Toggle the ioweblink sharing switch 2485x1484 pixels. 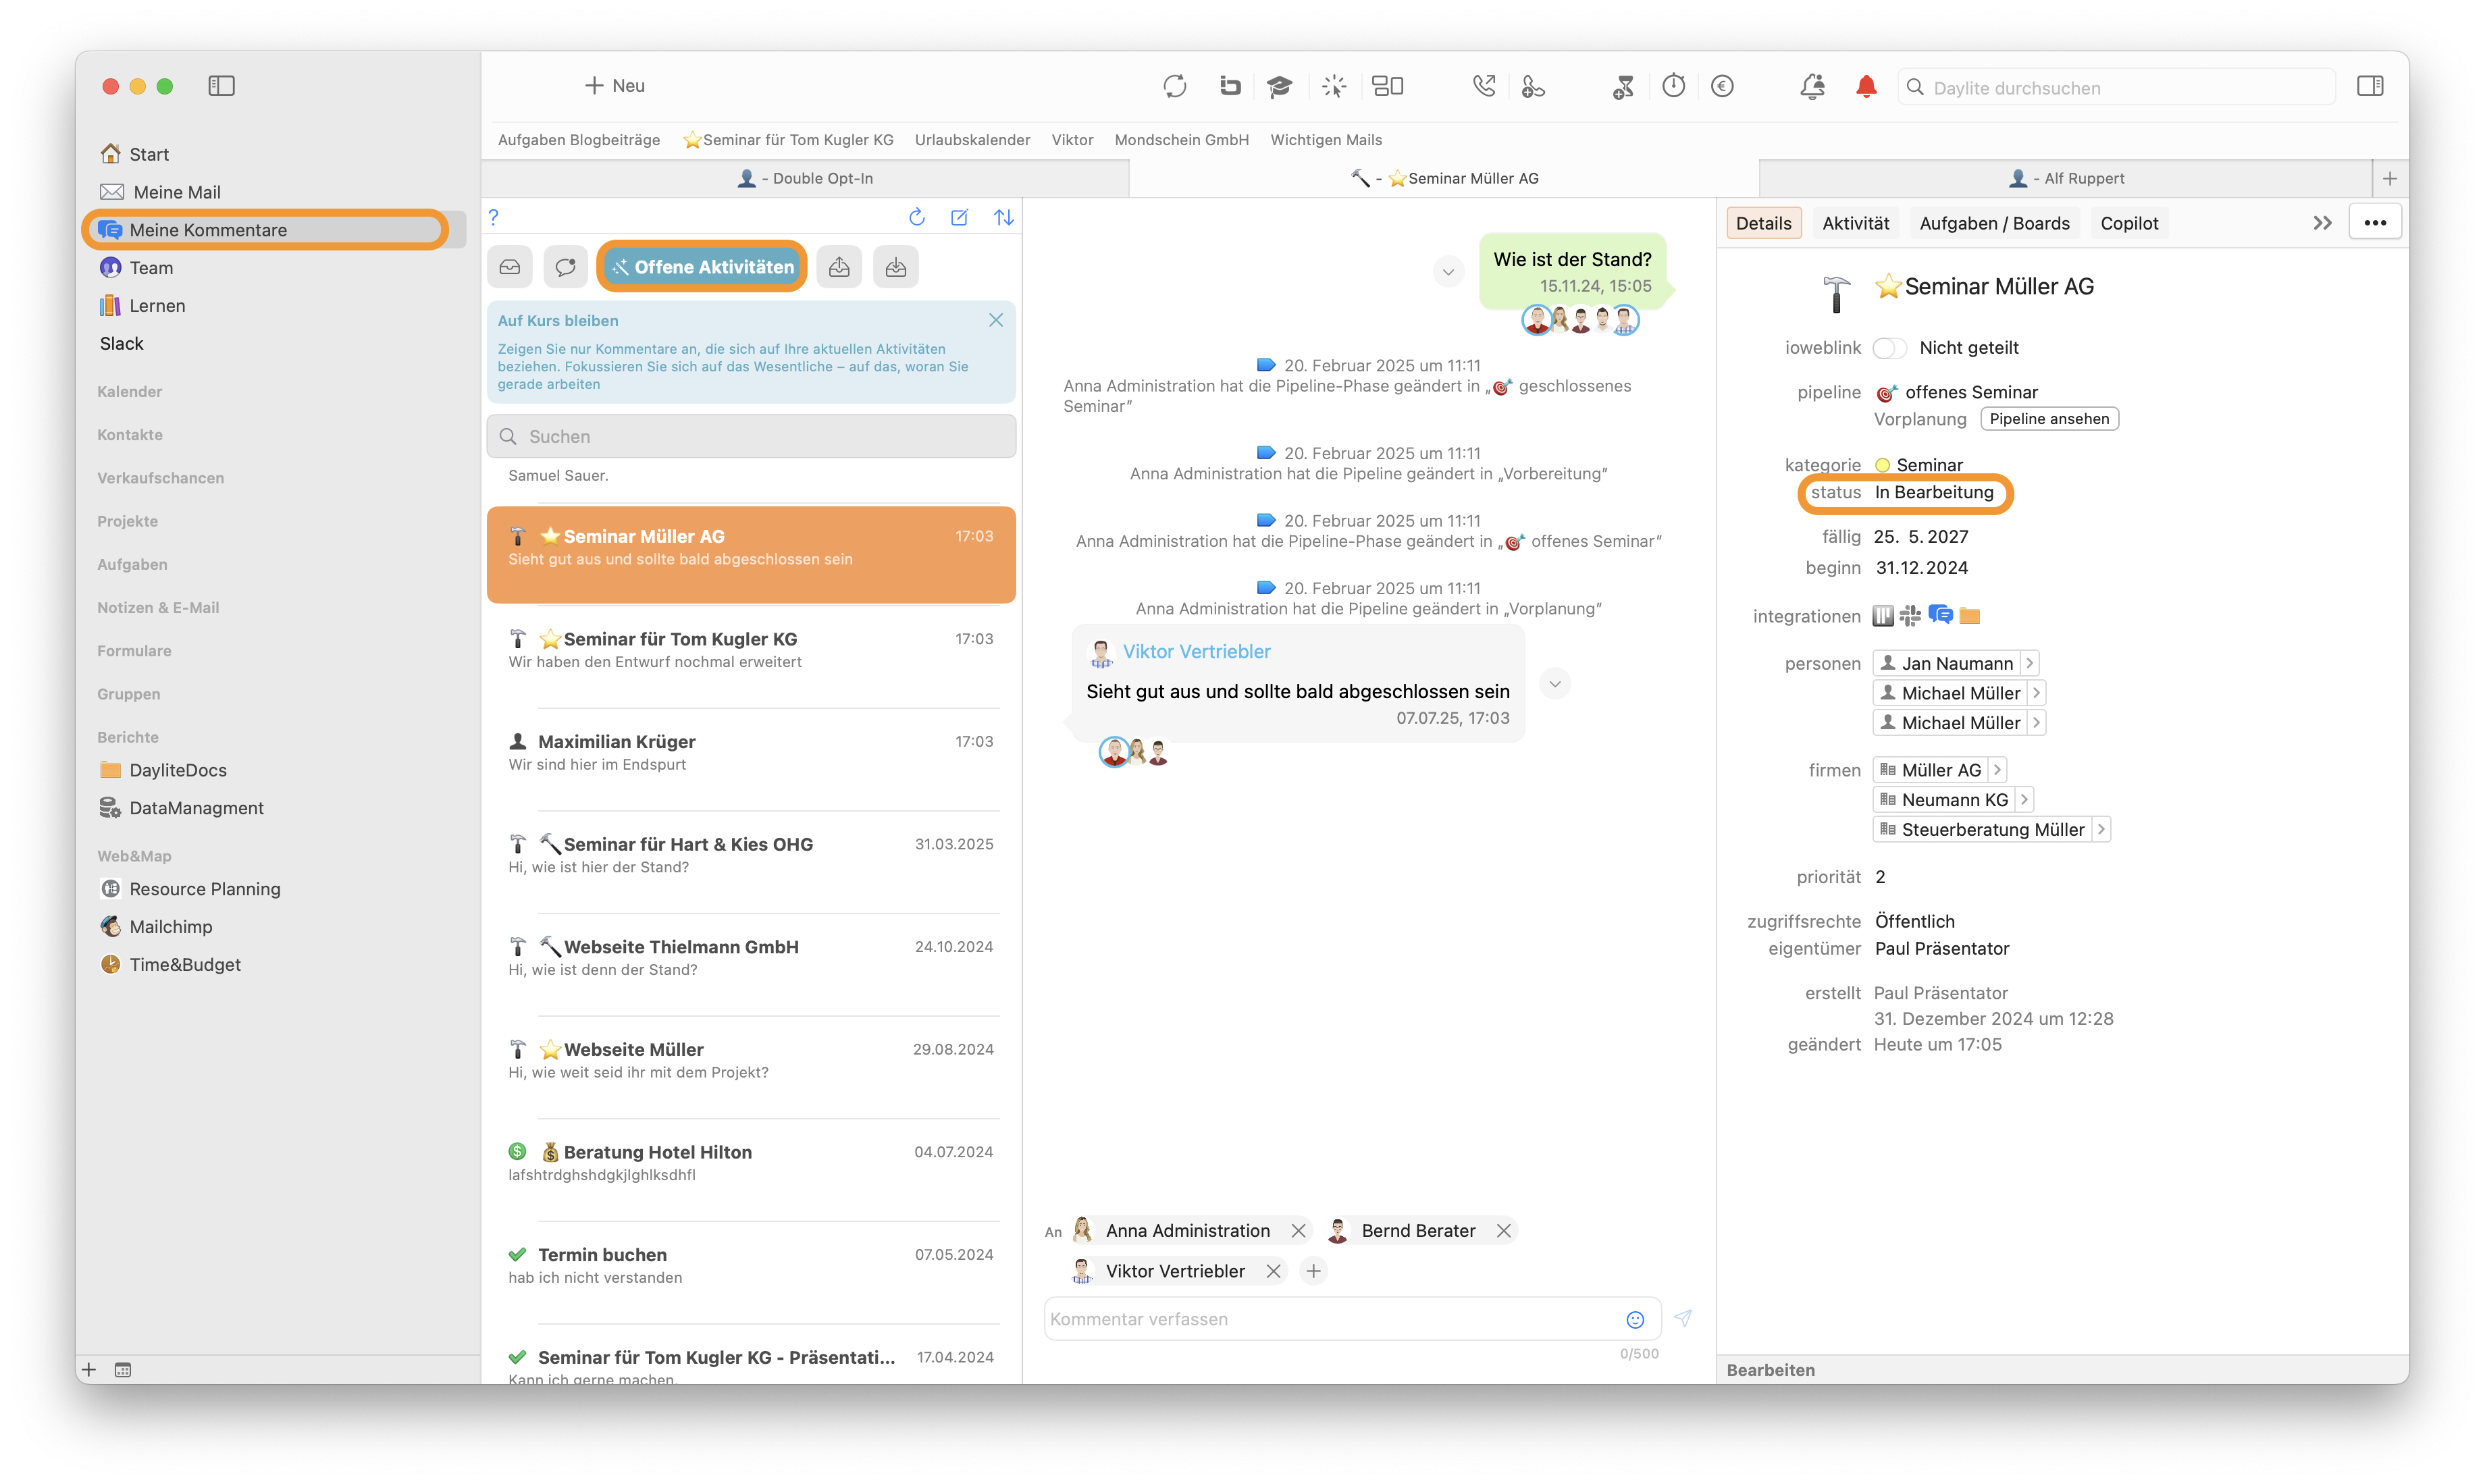coord(1889,347)
